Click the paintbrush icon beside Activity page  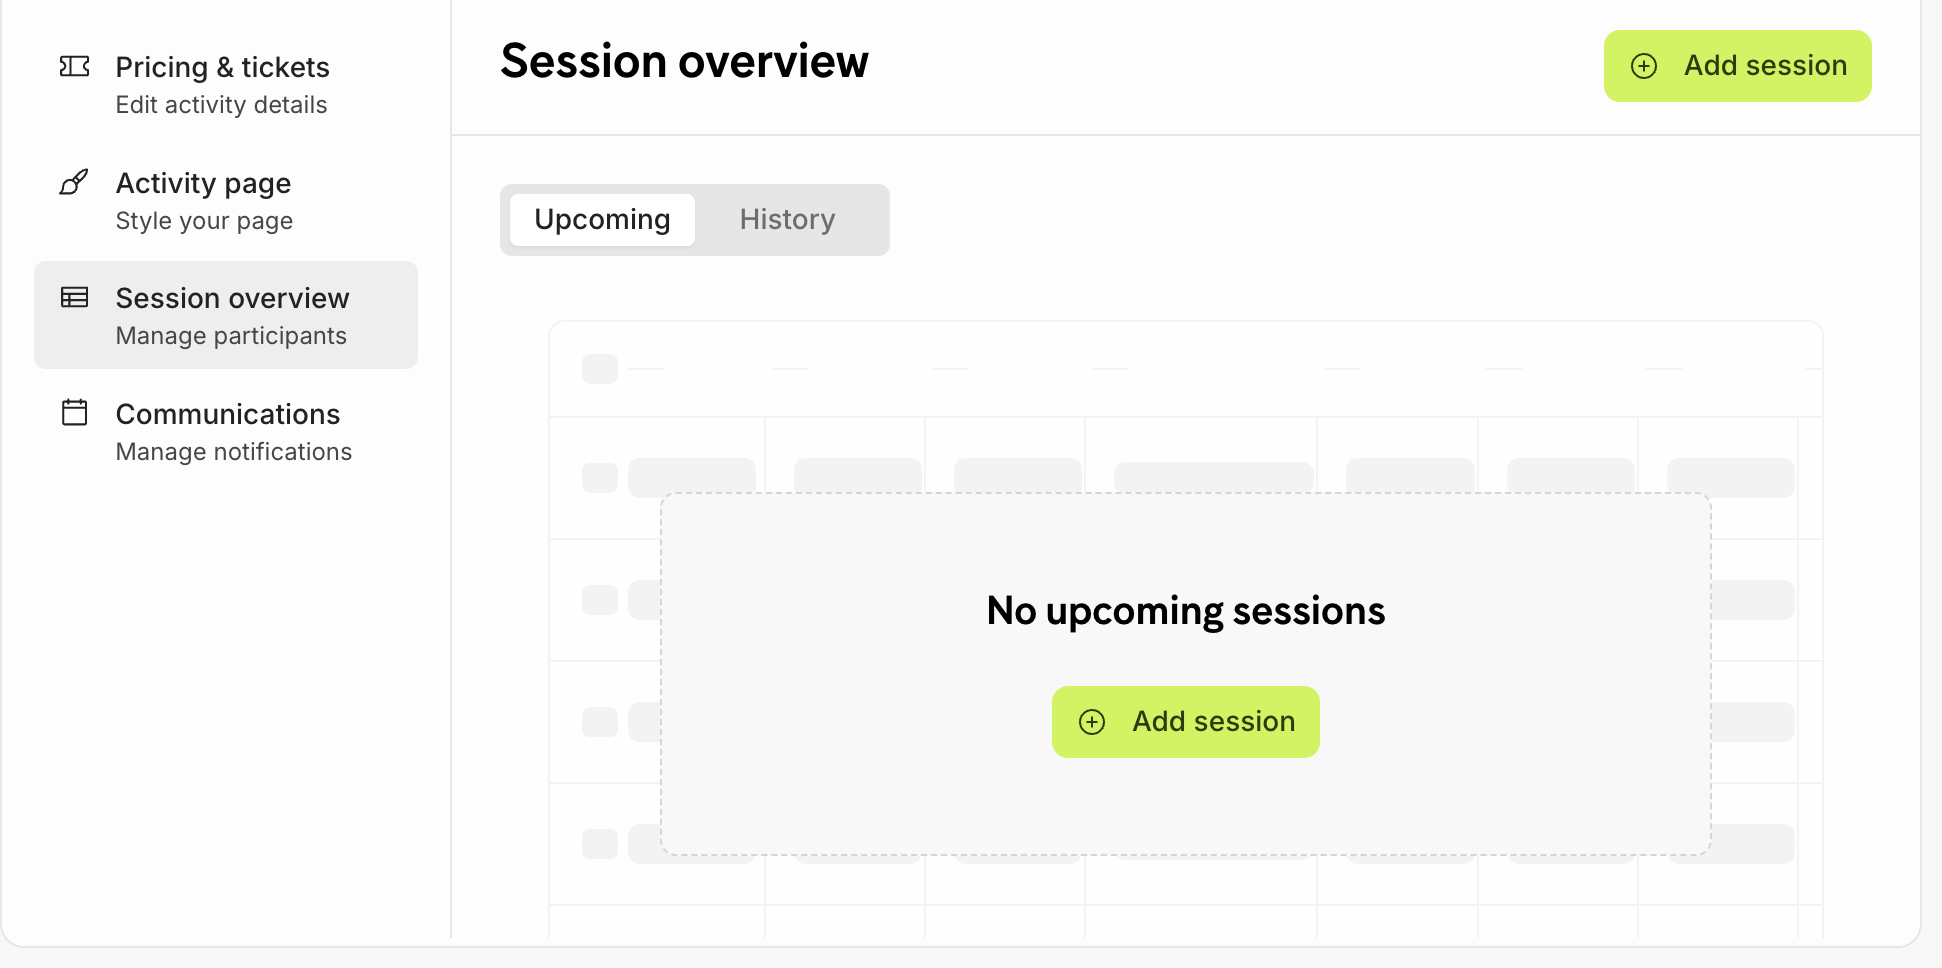74,182
